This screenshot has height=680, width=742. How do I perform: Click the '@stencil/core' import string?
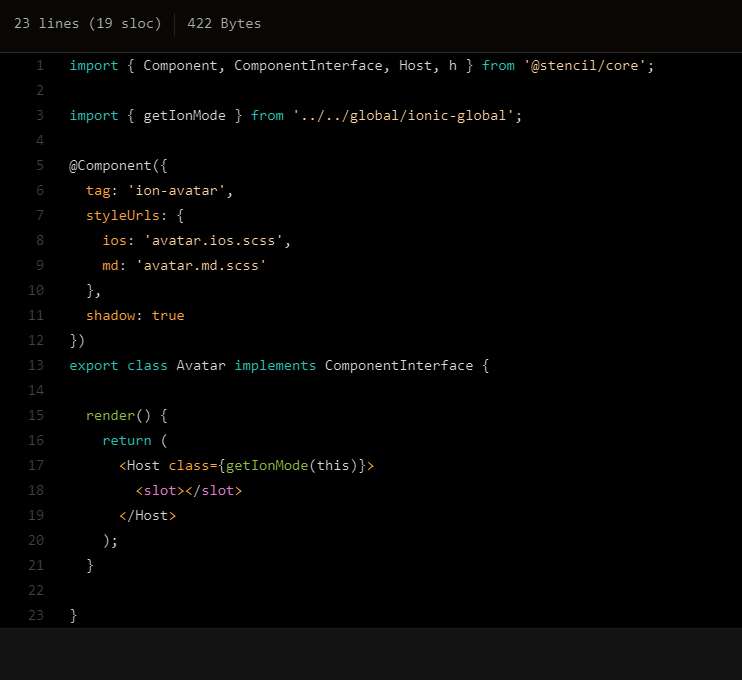tap(584, 65)
